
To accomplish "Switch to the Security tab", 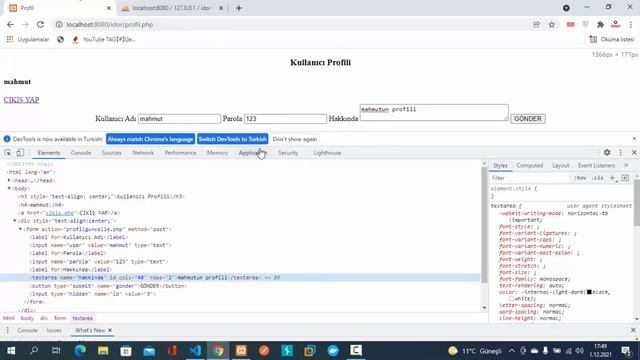I will click(288, 153).
